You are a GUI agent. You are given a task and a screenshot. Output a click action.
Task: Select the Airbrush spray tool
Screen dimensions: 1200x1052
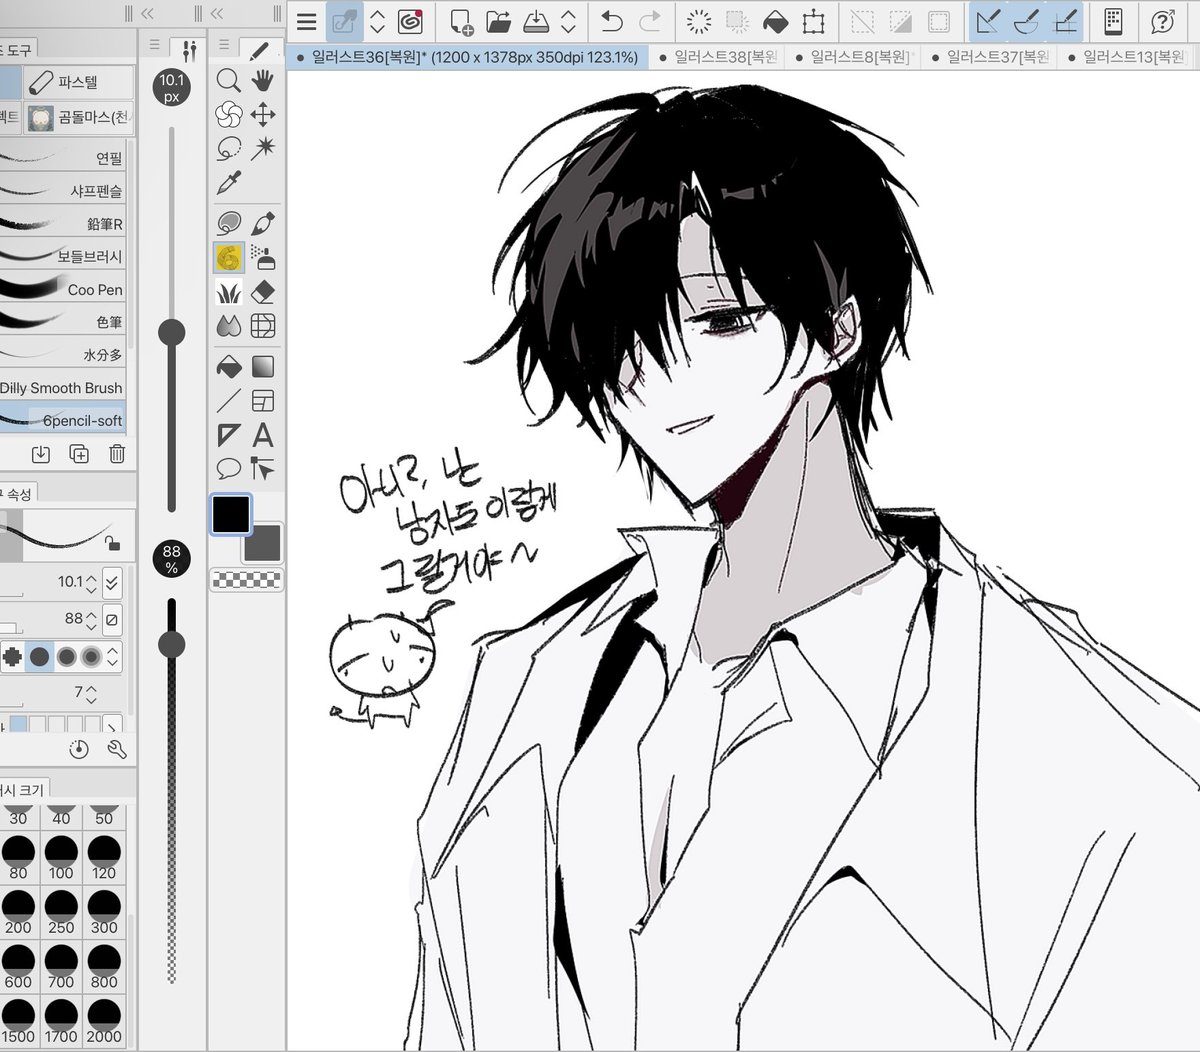[263, 258]
